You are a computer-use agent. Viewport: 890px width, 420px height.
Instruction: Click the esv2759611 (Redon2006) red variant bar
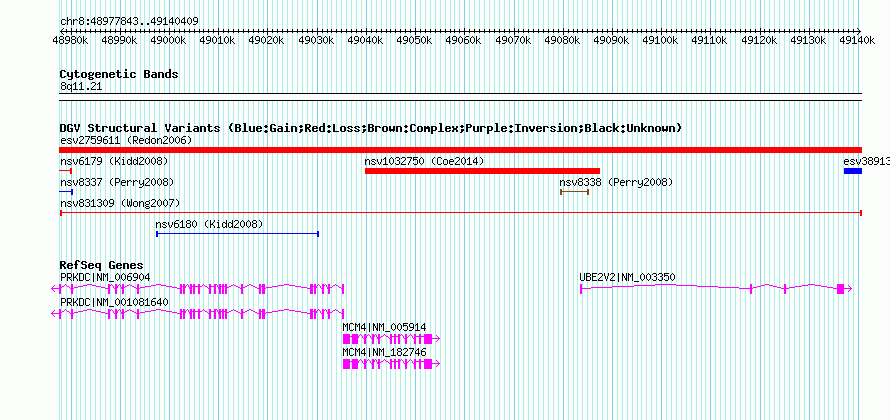460,150
